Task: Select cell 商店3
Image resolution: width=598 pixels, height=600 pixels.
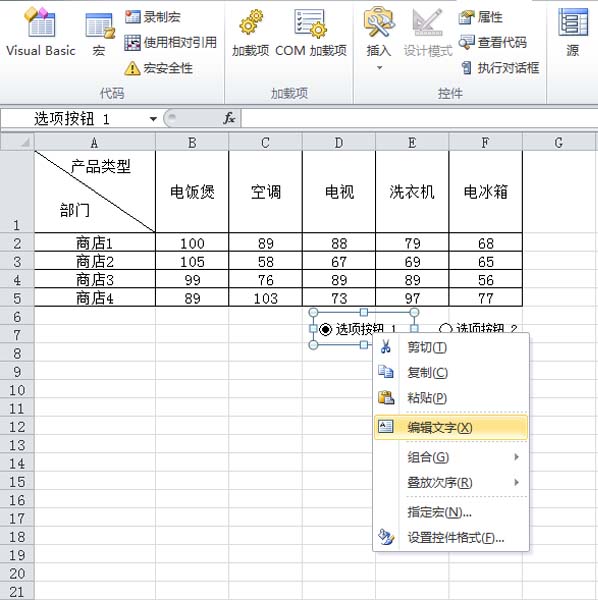Action: coord(95,279)
